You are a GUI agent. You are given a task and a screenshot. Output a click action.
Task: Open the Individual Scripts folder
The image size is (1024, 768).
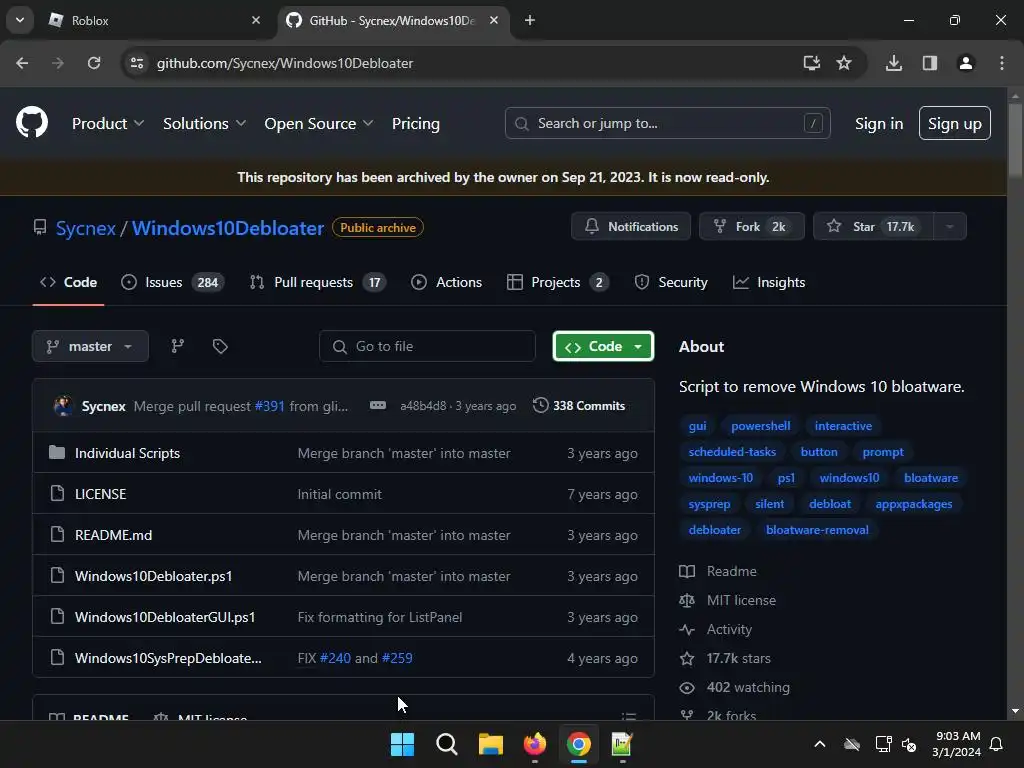coord(127,453)
